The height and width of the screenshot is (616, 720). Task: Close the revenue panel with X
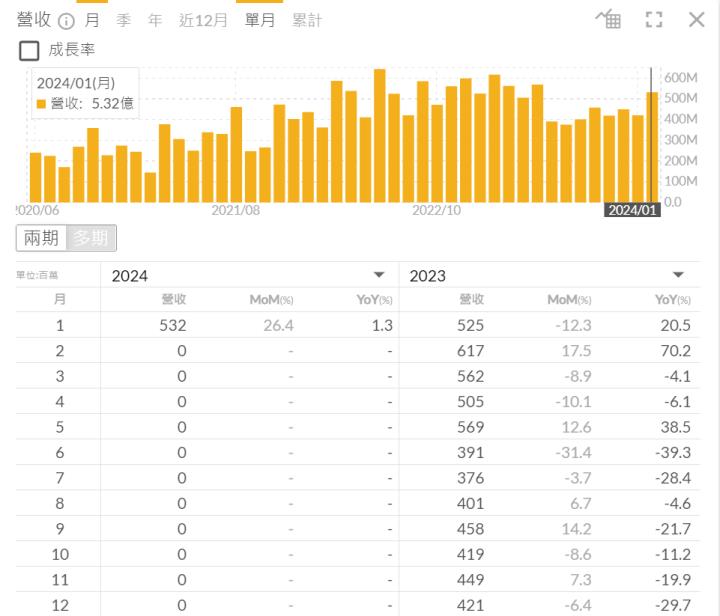[x=697, y=19]
